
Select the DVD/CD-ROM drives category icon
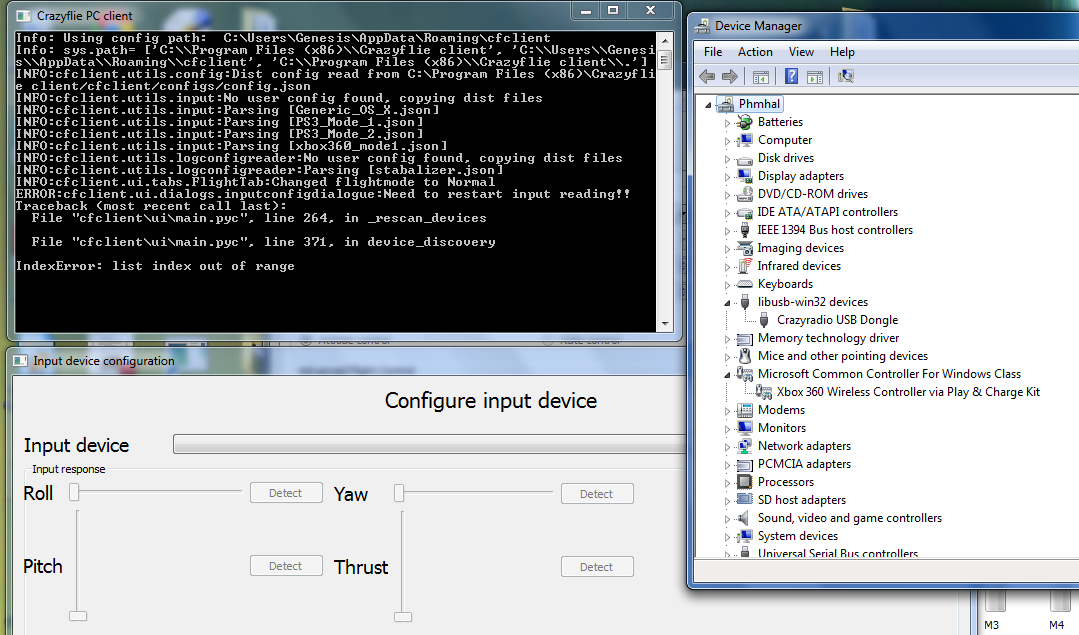744,194
